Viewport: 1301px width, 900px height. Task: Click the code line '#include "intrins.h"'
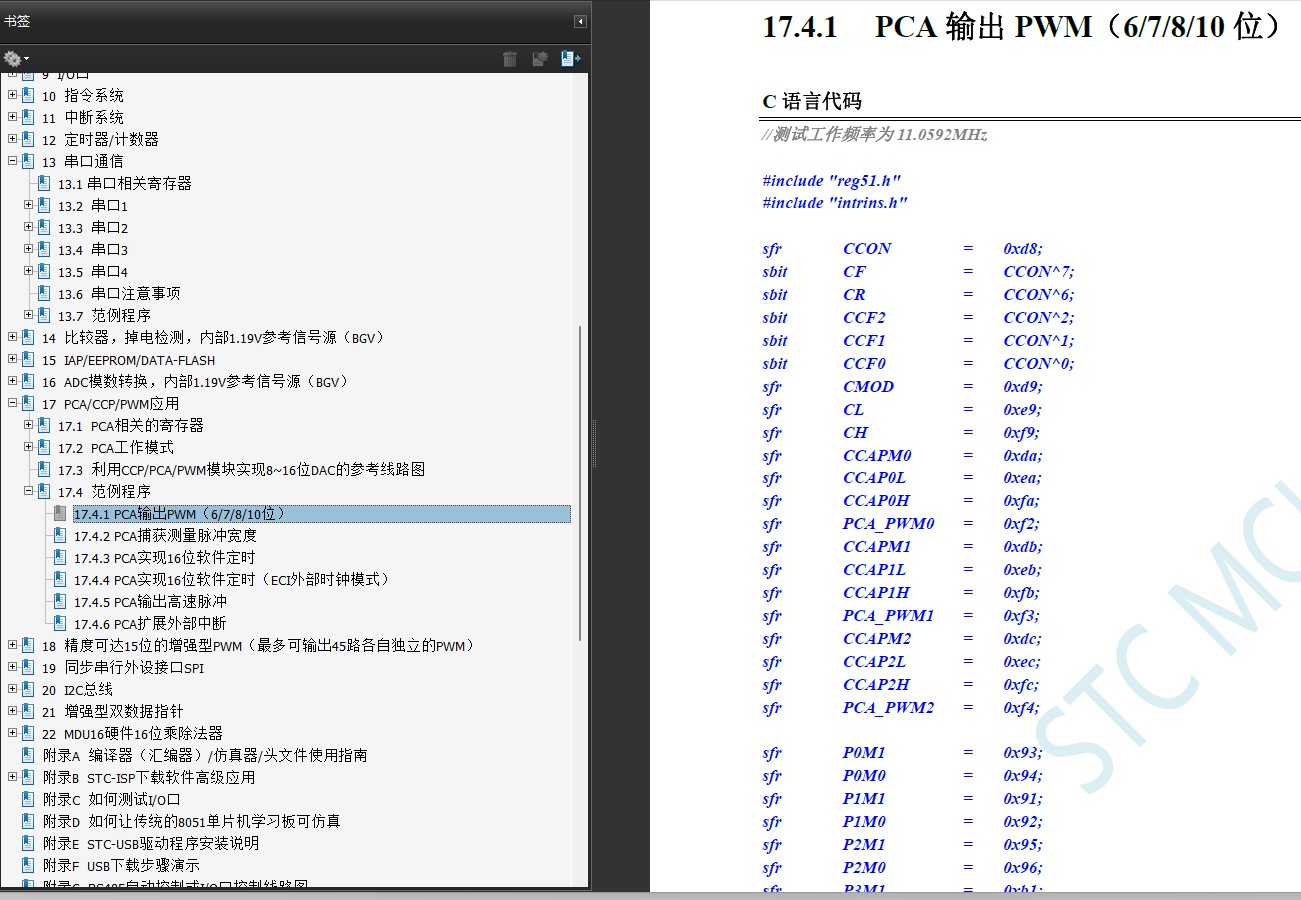click(835, 203)
